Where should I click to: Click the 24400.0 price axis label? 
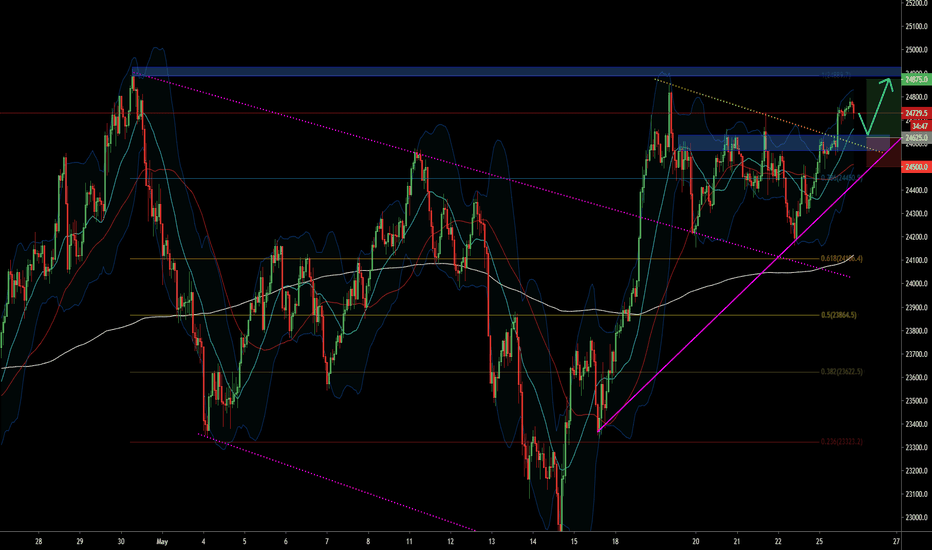[x=917, y=190]
